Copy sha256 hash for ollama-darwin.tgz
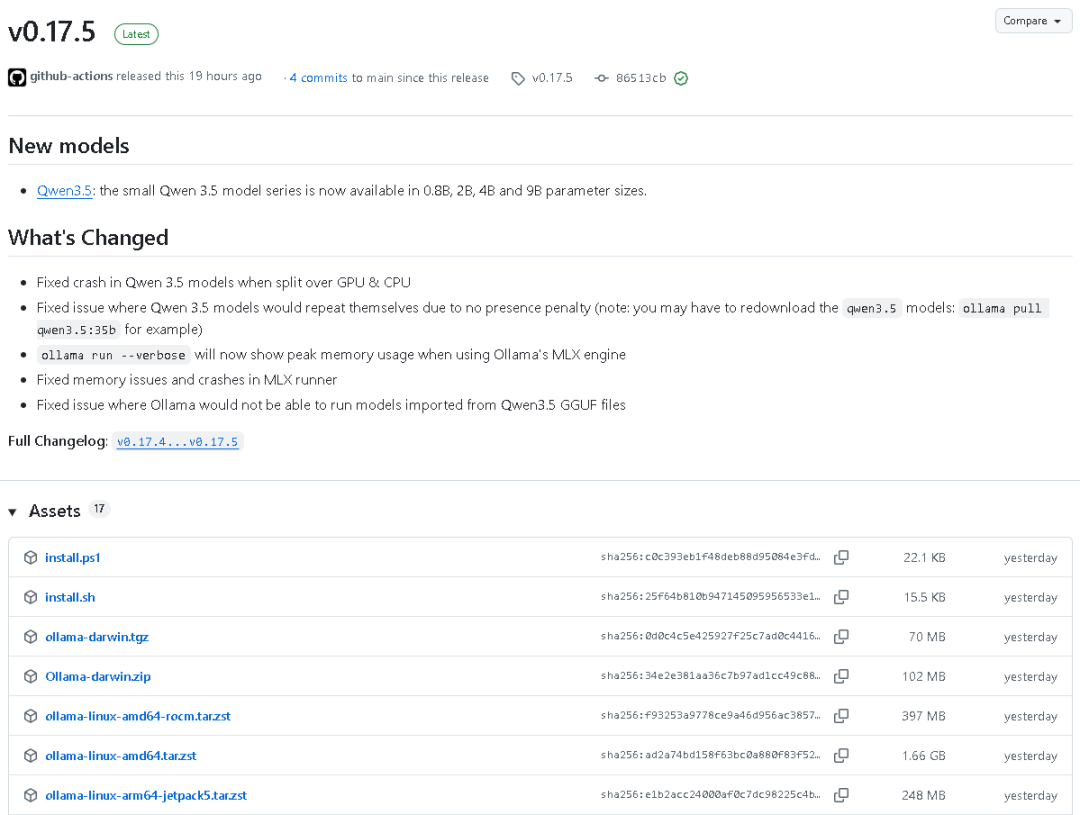 pyautogui.click(x=841, y=637)
